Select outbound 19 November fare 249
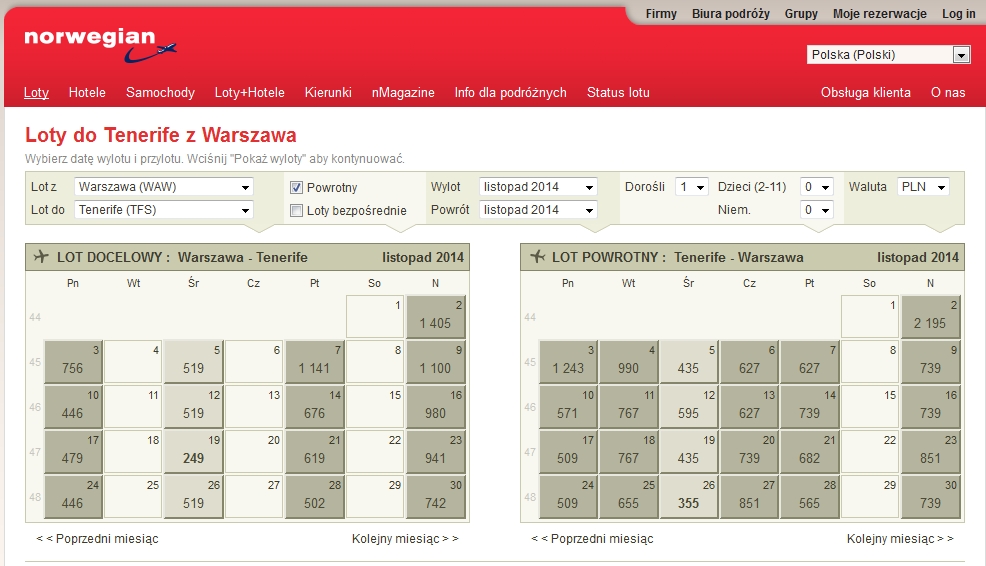Screen dimensions: 986x566 [x=194, y=452]
